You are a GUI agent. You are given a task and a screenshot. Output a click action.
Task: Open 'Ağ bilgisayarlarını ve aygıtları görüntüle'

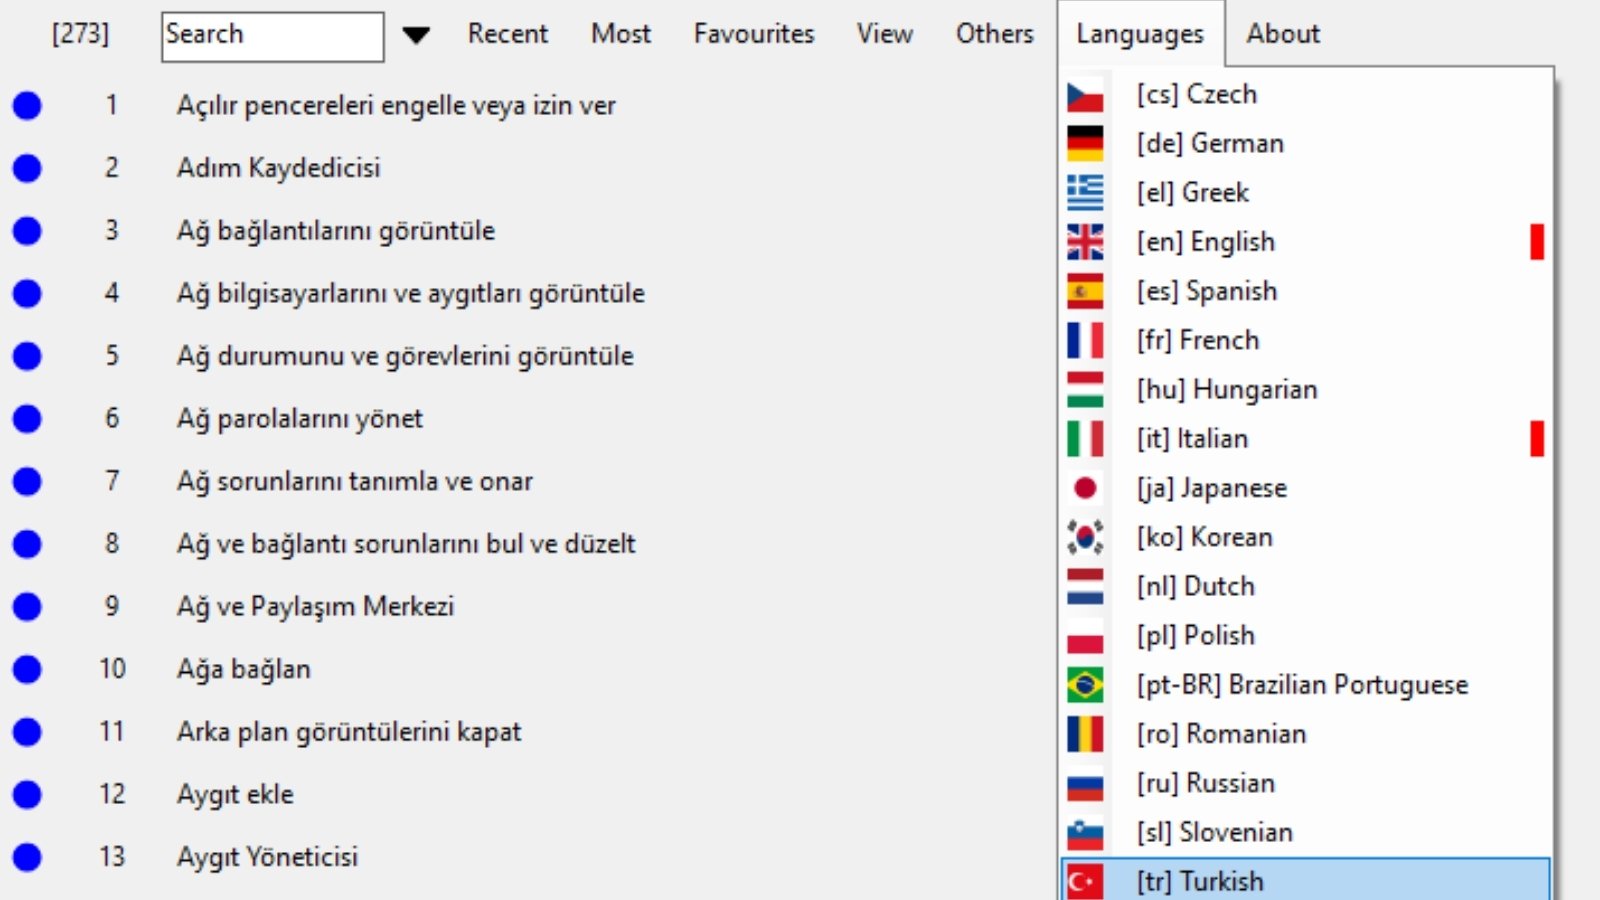pos(411,293)
